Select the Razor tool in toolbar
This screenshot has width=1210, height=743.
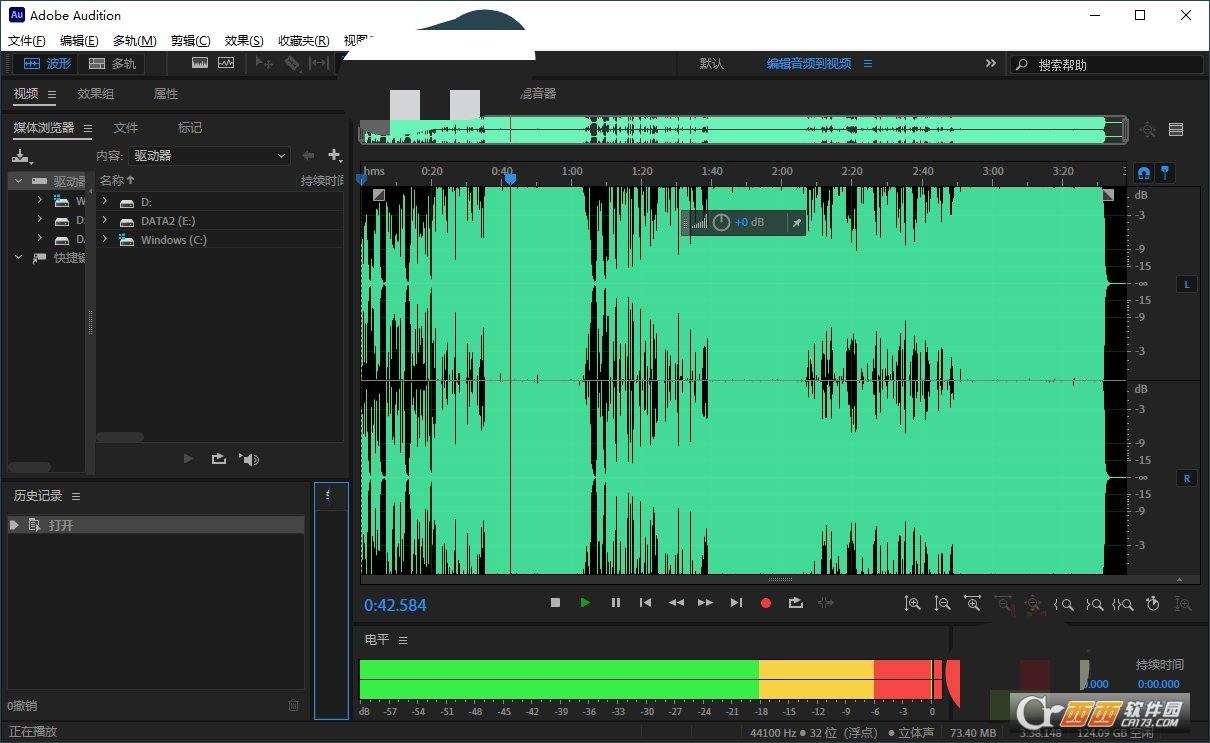(x=292, y=63)
